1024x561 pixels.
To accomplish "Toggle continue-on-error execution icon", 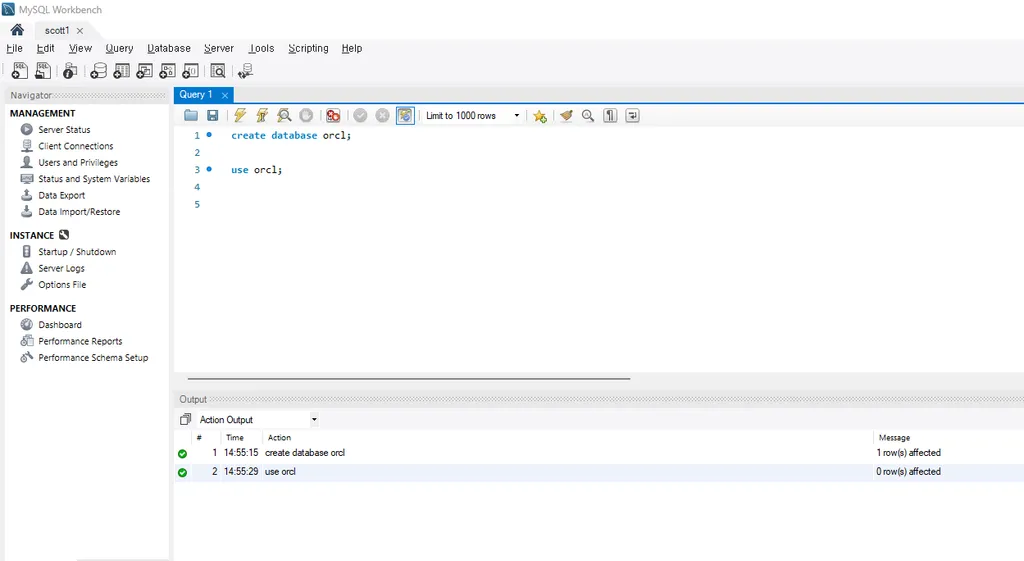I will [333, 116].
